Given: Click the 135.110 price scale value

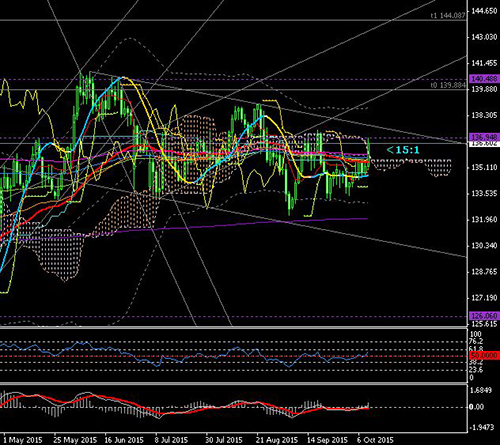Looking at the screenshot, I should (x=484, y=167).
